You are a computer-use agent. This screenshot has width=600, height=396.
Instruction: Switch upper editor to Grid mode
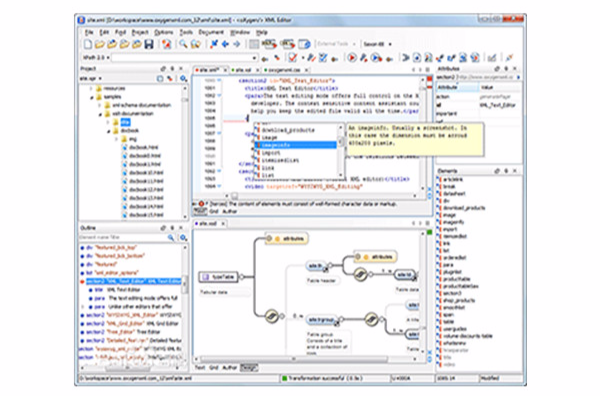(x=214, y=211)
